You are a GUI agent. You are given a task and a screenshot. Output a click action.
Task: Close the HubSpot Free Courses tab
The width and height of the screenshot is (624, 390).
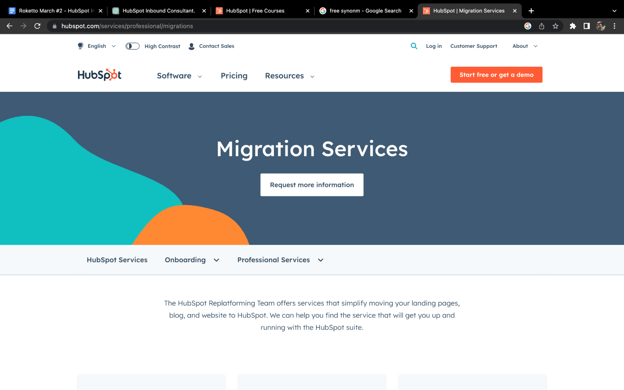[x=307, y=11]
